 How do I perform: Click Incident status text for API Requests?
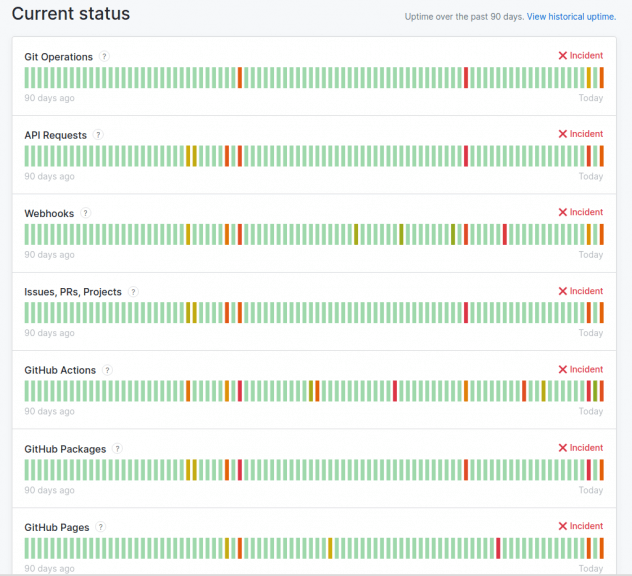pos(586,134)
